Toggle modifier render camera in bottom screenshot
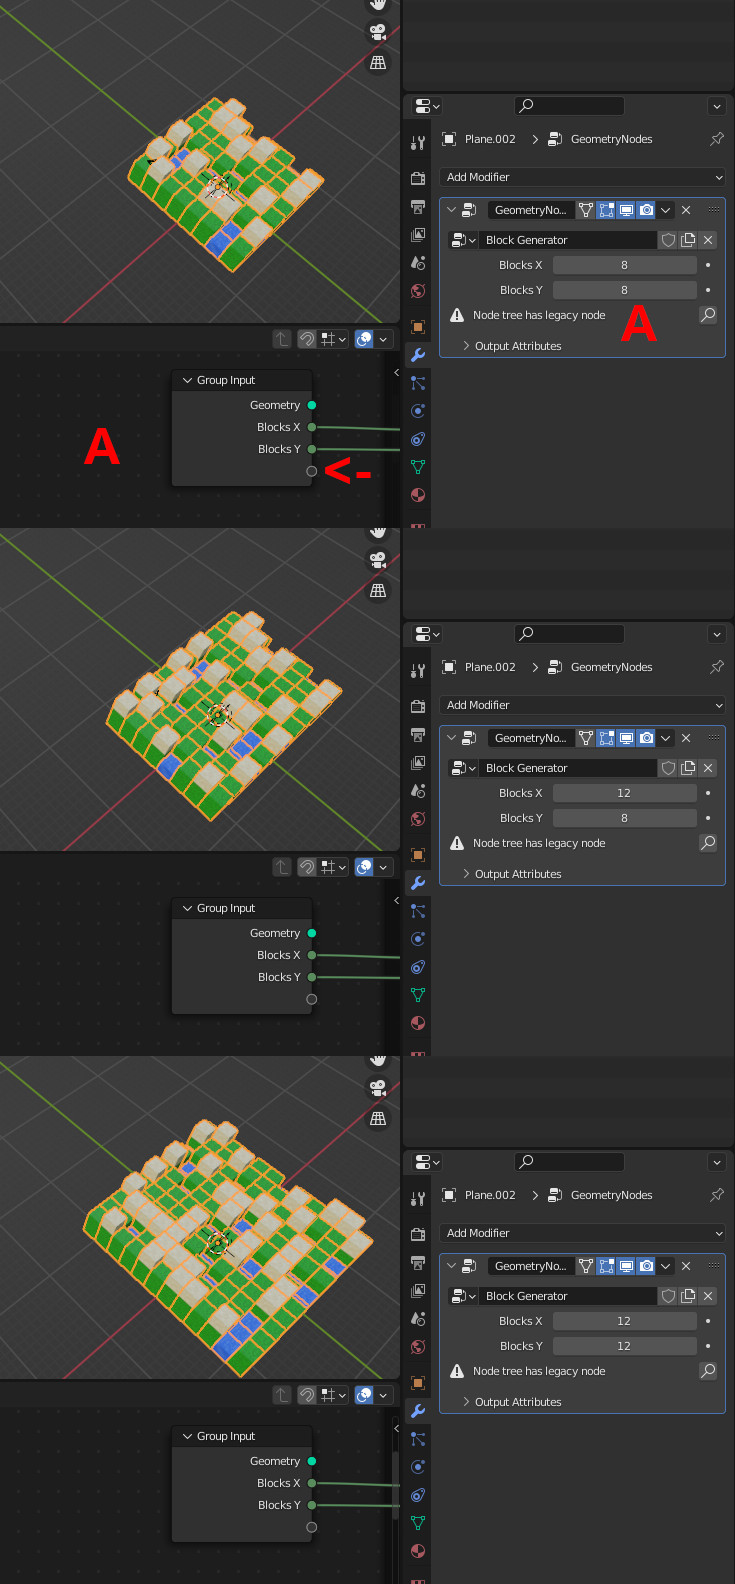Viewport: 735px width, 1584px height. [x=646, y=1266]
